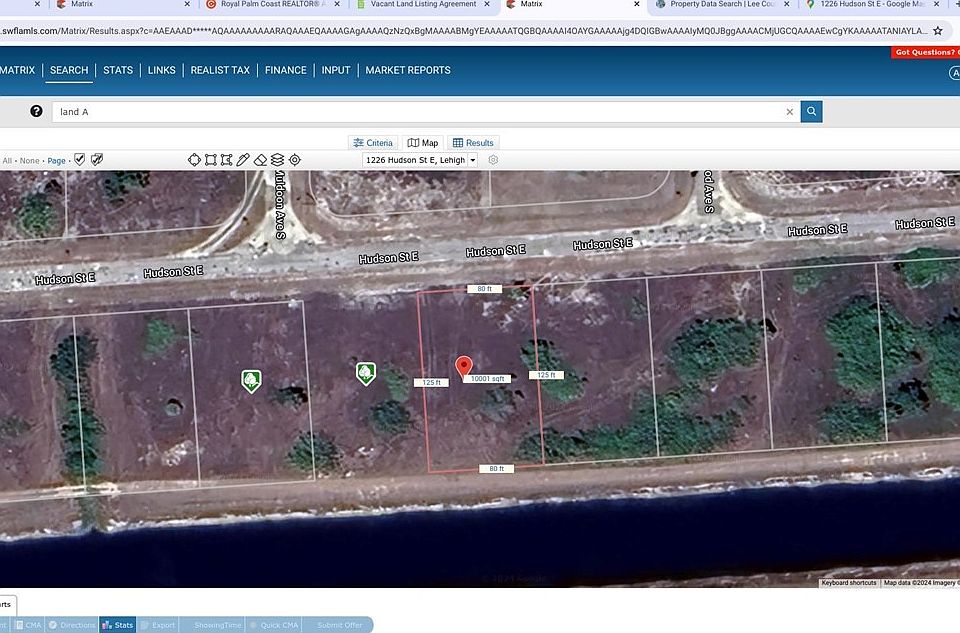
Task: Click the top 80 ft parcel label
Action: point(484,289)
